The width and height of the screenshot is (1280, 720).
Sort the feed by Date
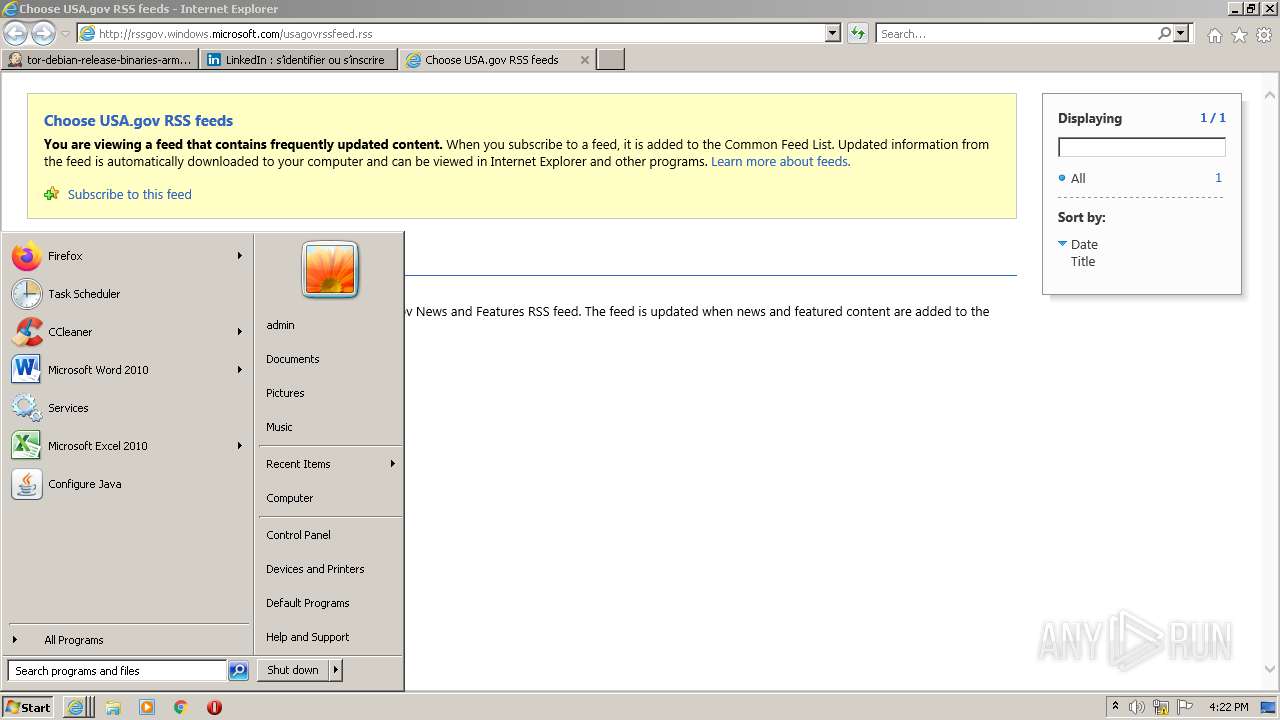point(1084,244)
